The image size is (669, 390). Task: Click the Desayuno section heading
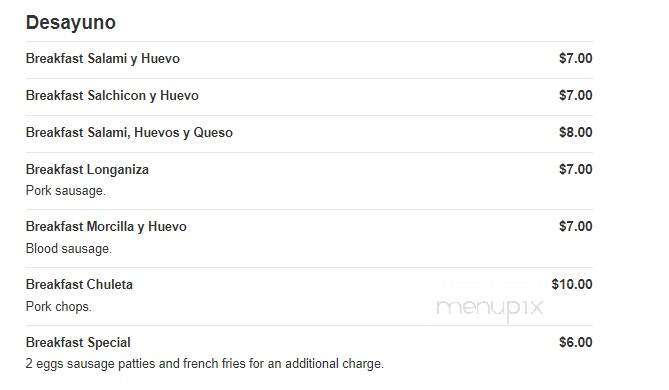70,23
